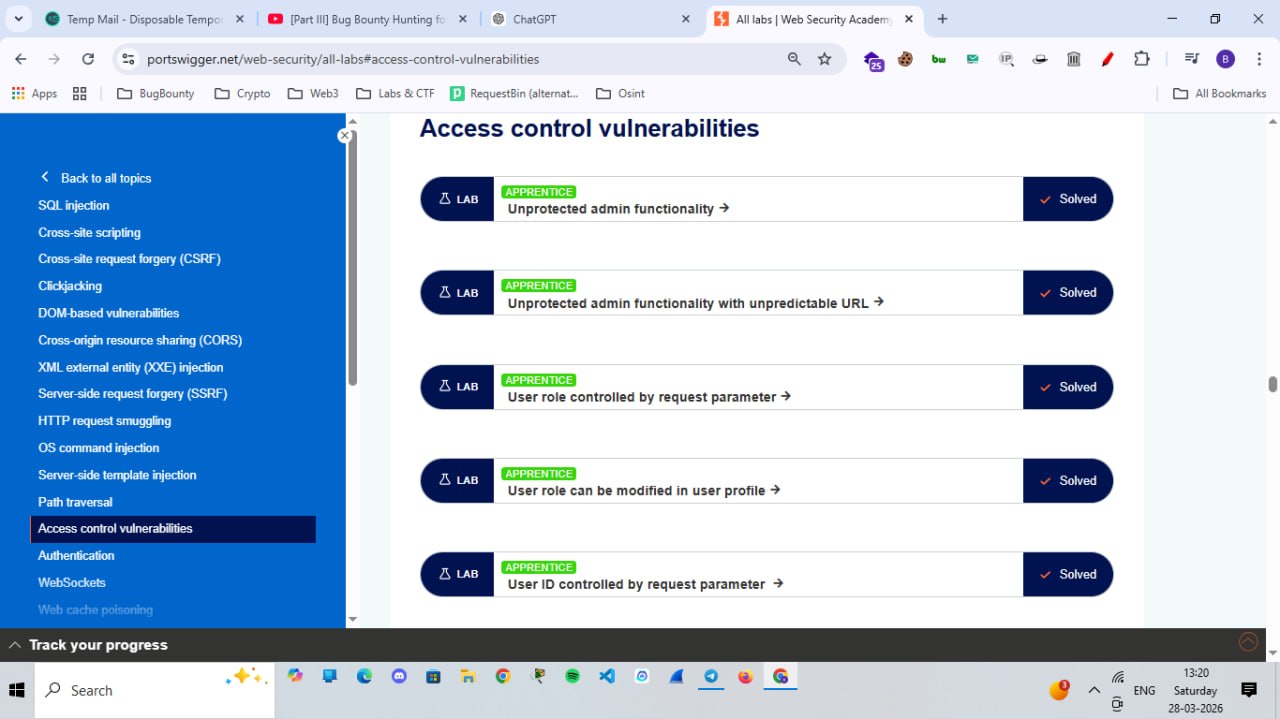1280x719 pixels.
Task: Open the RequestBin bookmark
Action: 514,93
